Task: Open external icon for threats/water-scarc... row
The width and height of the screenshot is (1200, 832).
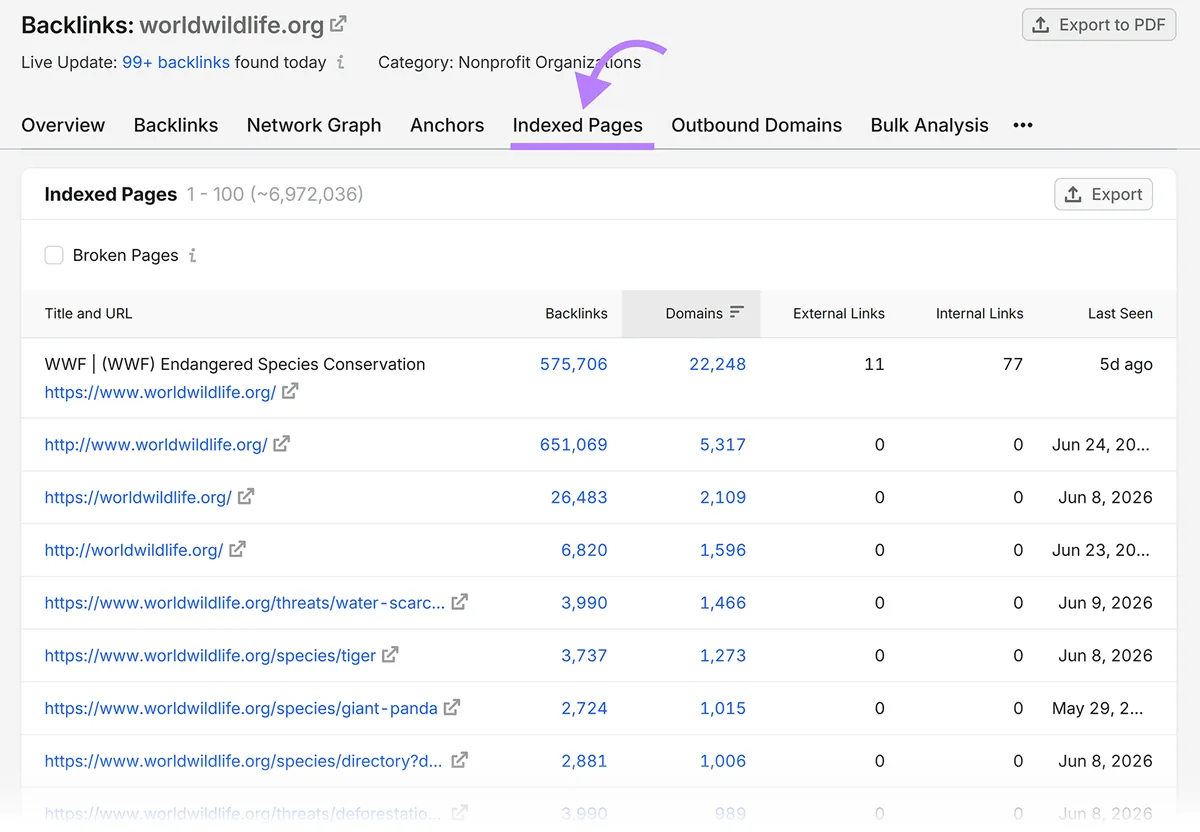Action: (460, 602)
